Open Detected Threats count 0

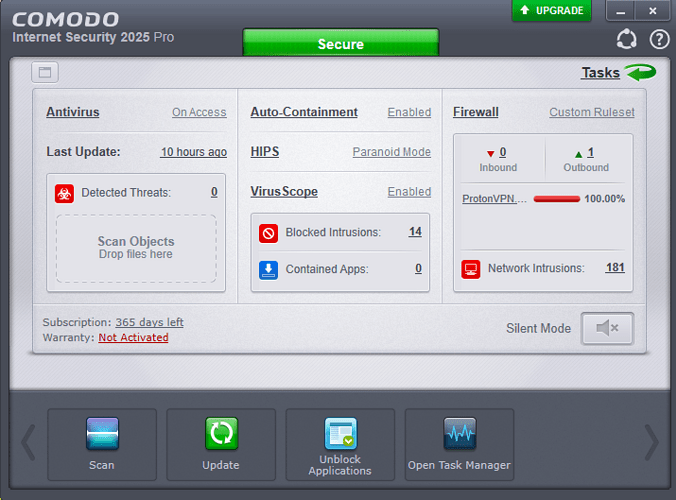click(214, 192)
